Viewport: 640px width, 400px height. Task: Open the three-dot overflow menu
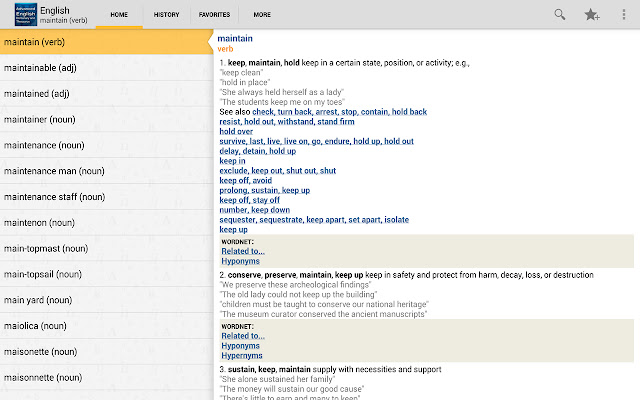(626, 14)
